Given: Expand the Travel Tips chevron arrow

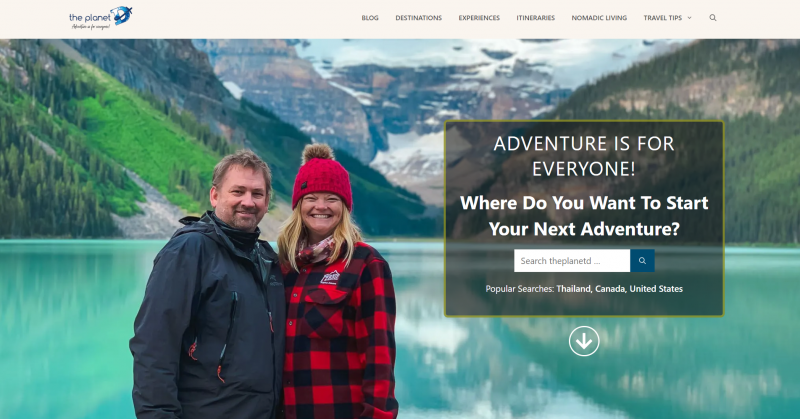Looking at the screenshot, I should (x=689, y=18).
